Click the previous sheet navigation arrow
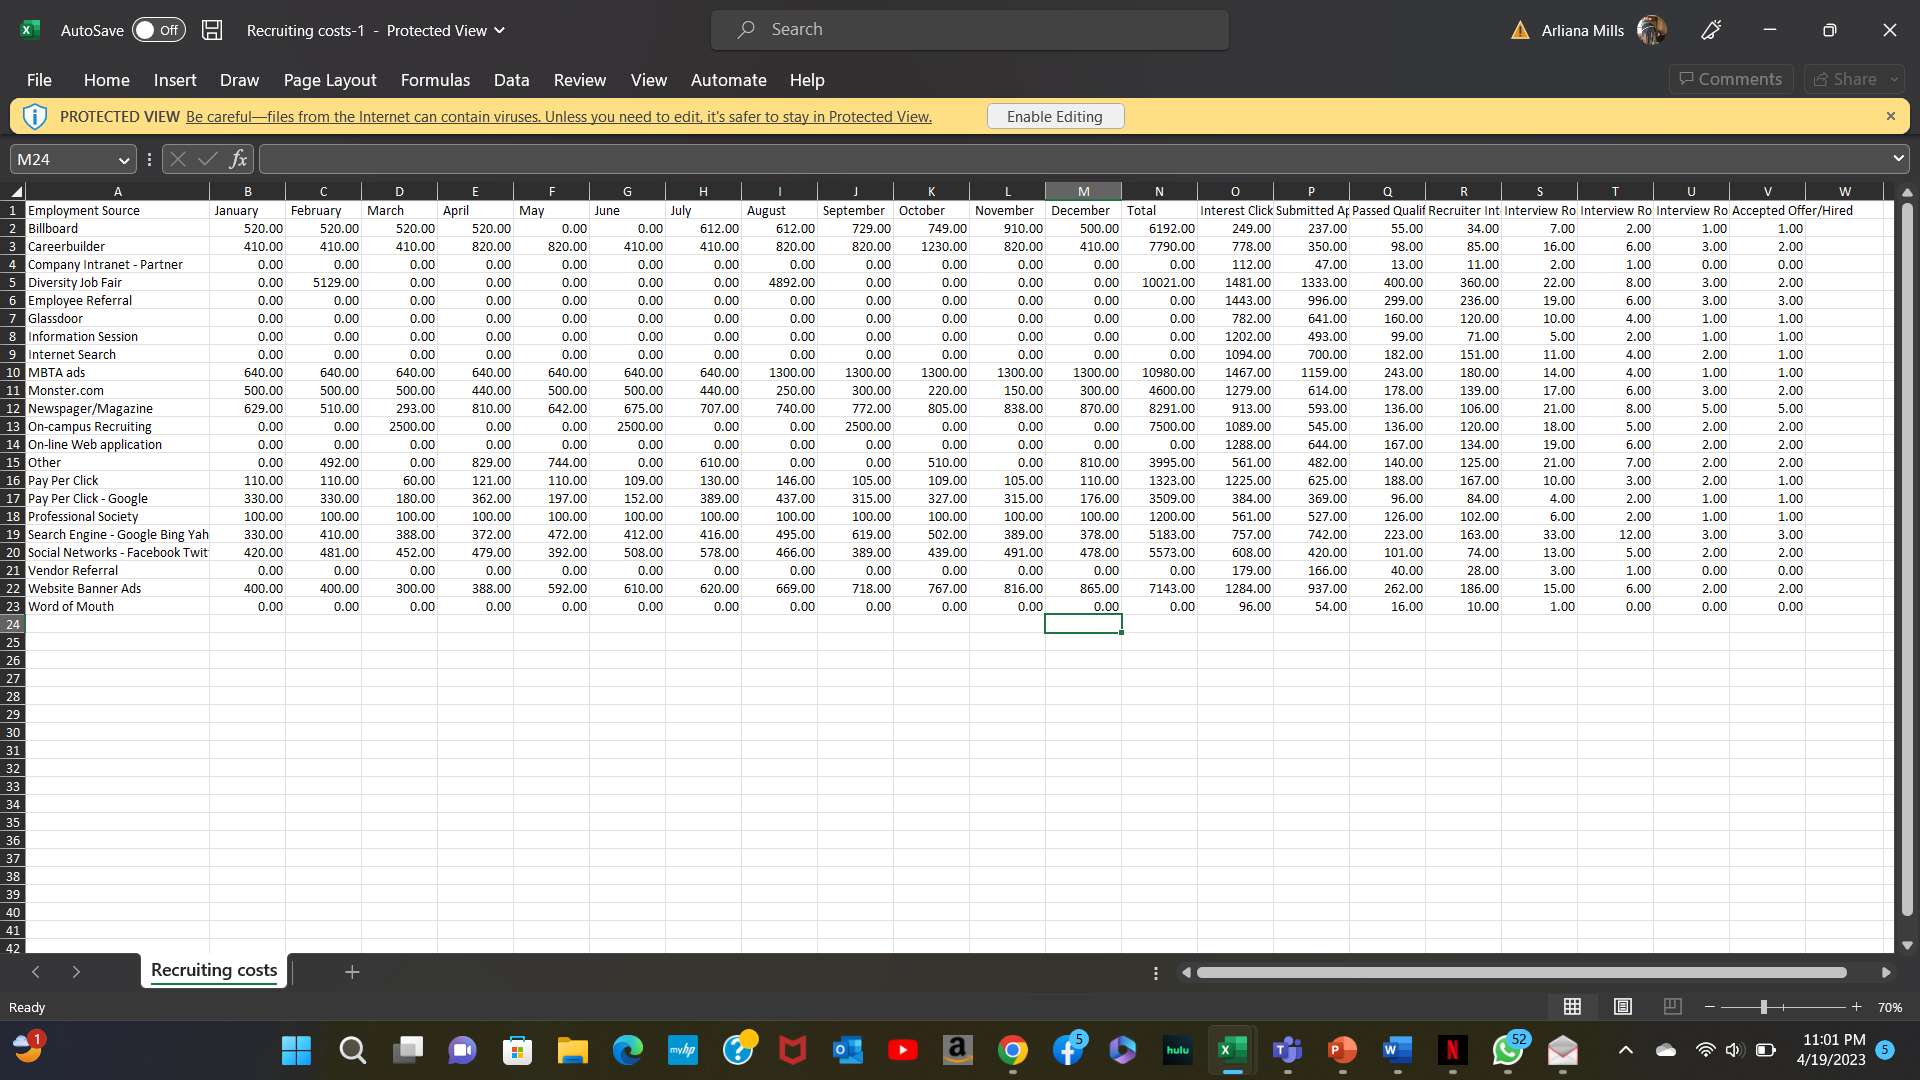This screenshot has height=1080, width=1920. [x=36, y=972]
